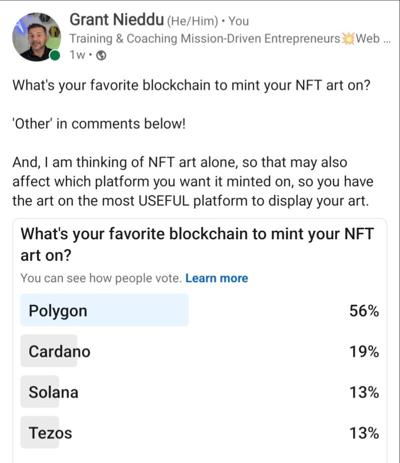
Task: Expand the truncated headline ellipsis
Action: pos(387,39)
